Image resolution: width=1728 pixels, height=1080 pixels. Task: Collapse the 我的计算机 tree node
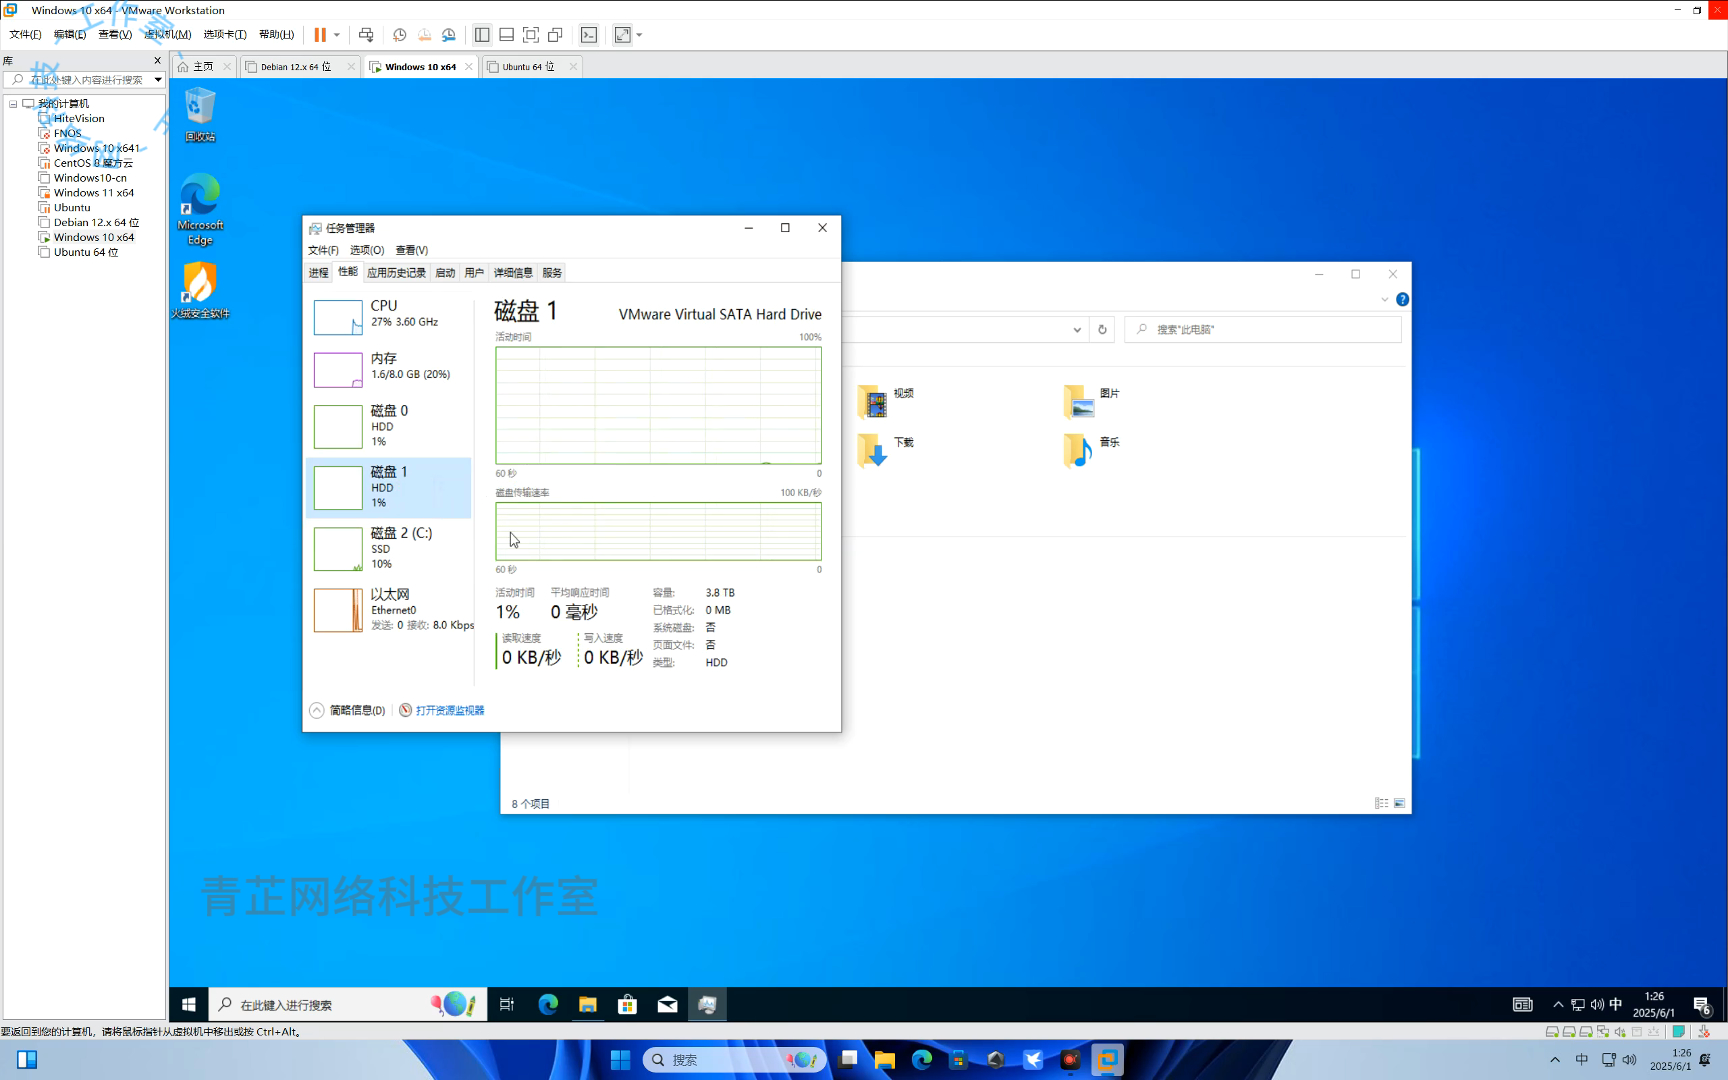click(x=13, y=104)
